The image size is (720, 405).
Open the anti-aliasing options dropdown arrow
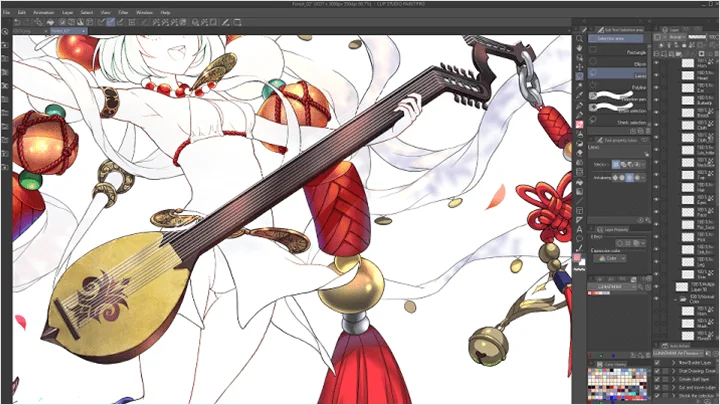coord(643,177)
